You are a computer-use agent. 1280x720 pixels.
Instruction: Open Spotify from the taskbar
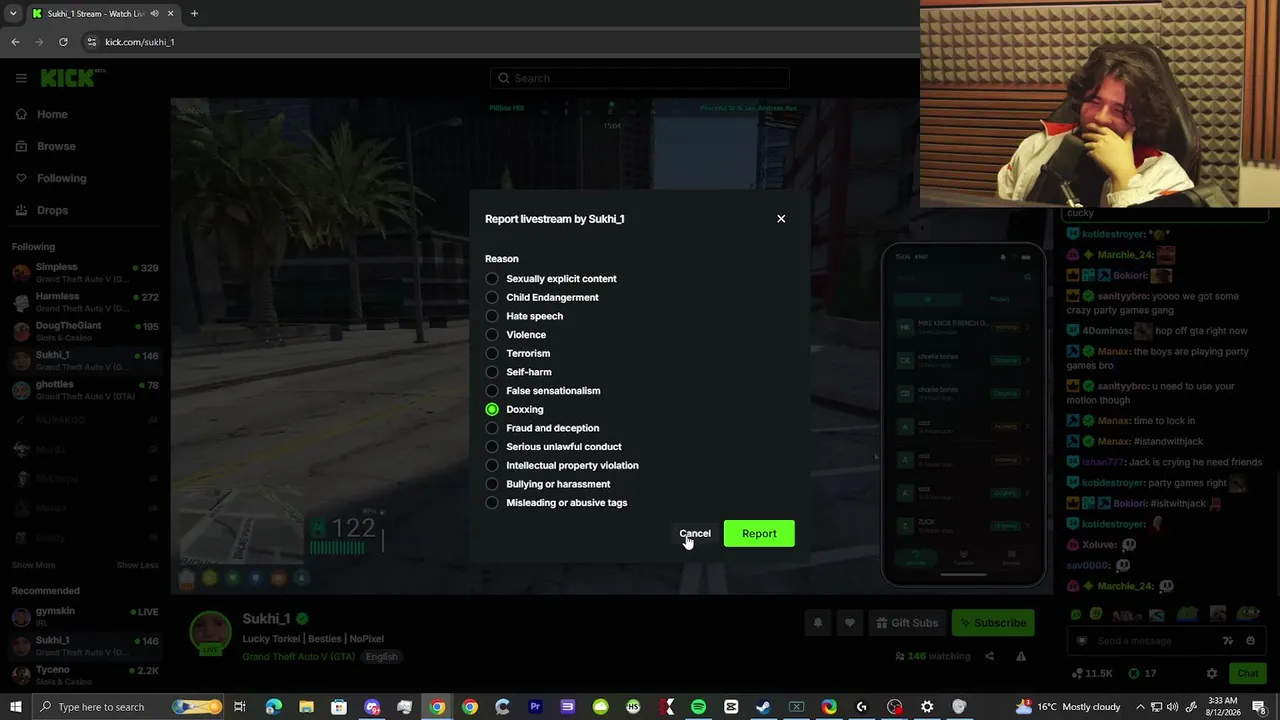point(698,707)
